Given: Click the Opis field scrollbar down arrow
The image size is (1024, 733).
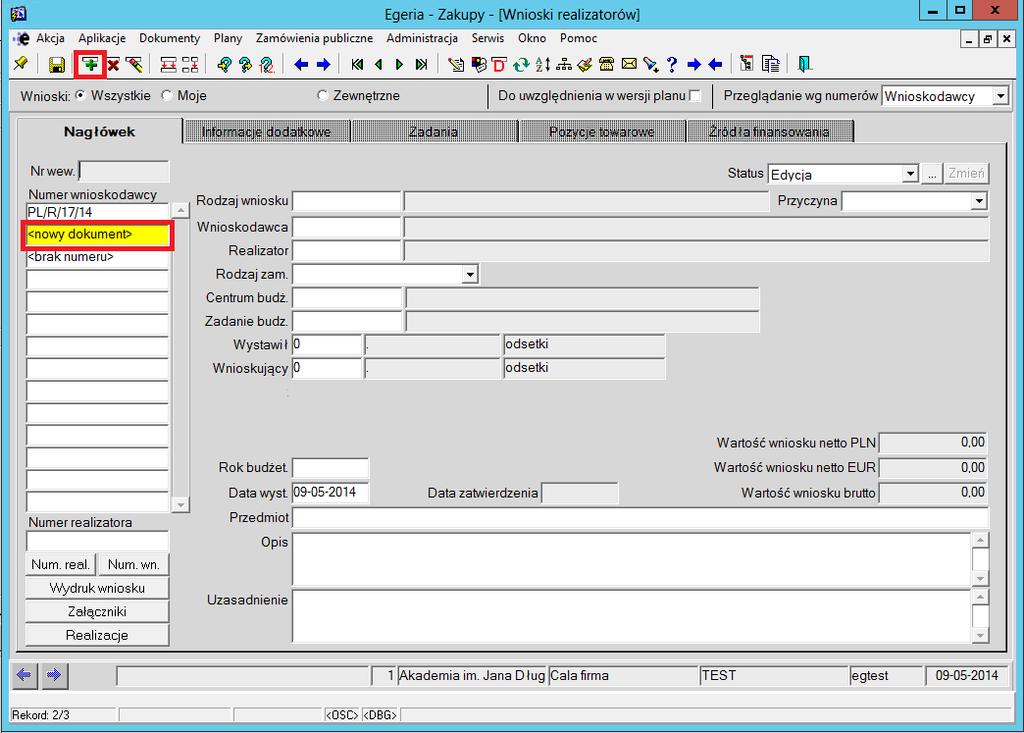Looking at the screenshot, I should [980, 578].
